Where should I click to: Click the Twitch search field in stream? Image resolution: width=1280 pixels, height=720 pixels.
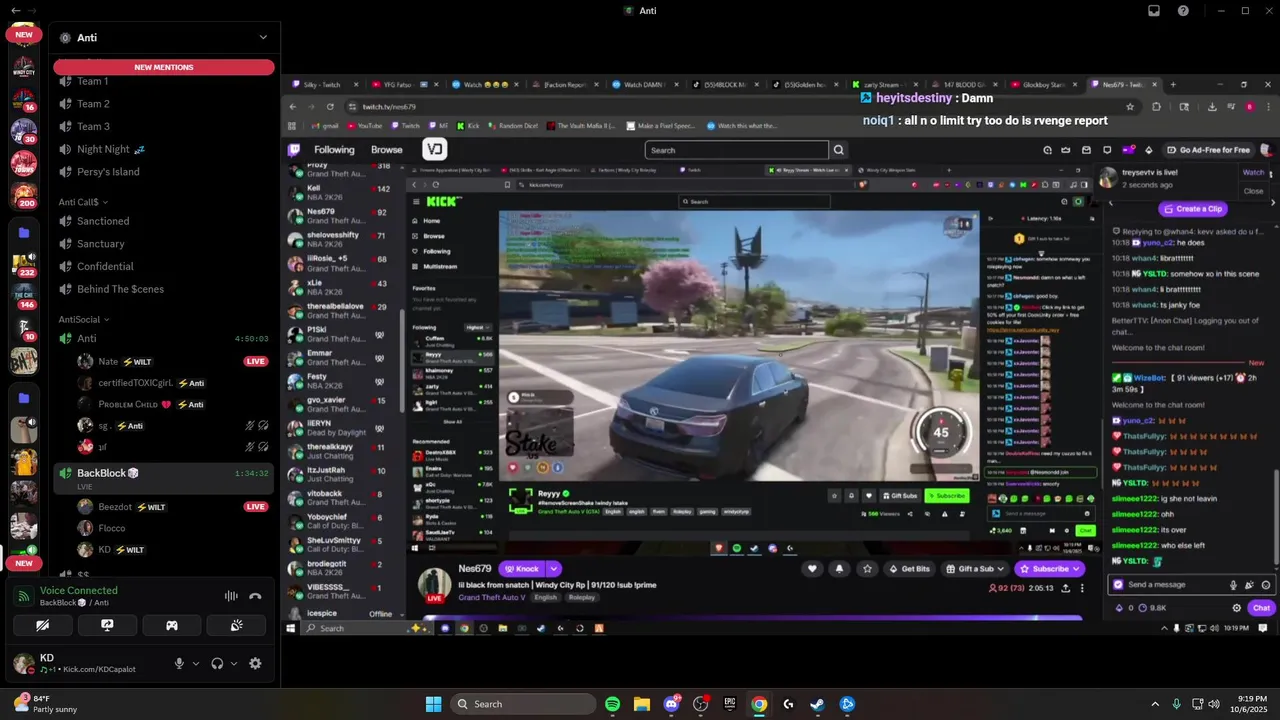tap(737, 150)
